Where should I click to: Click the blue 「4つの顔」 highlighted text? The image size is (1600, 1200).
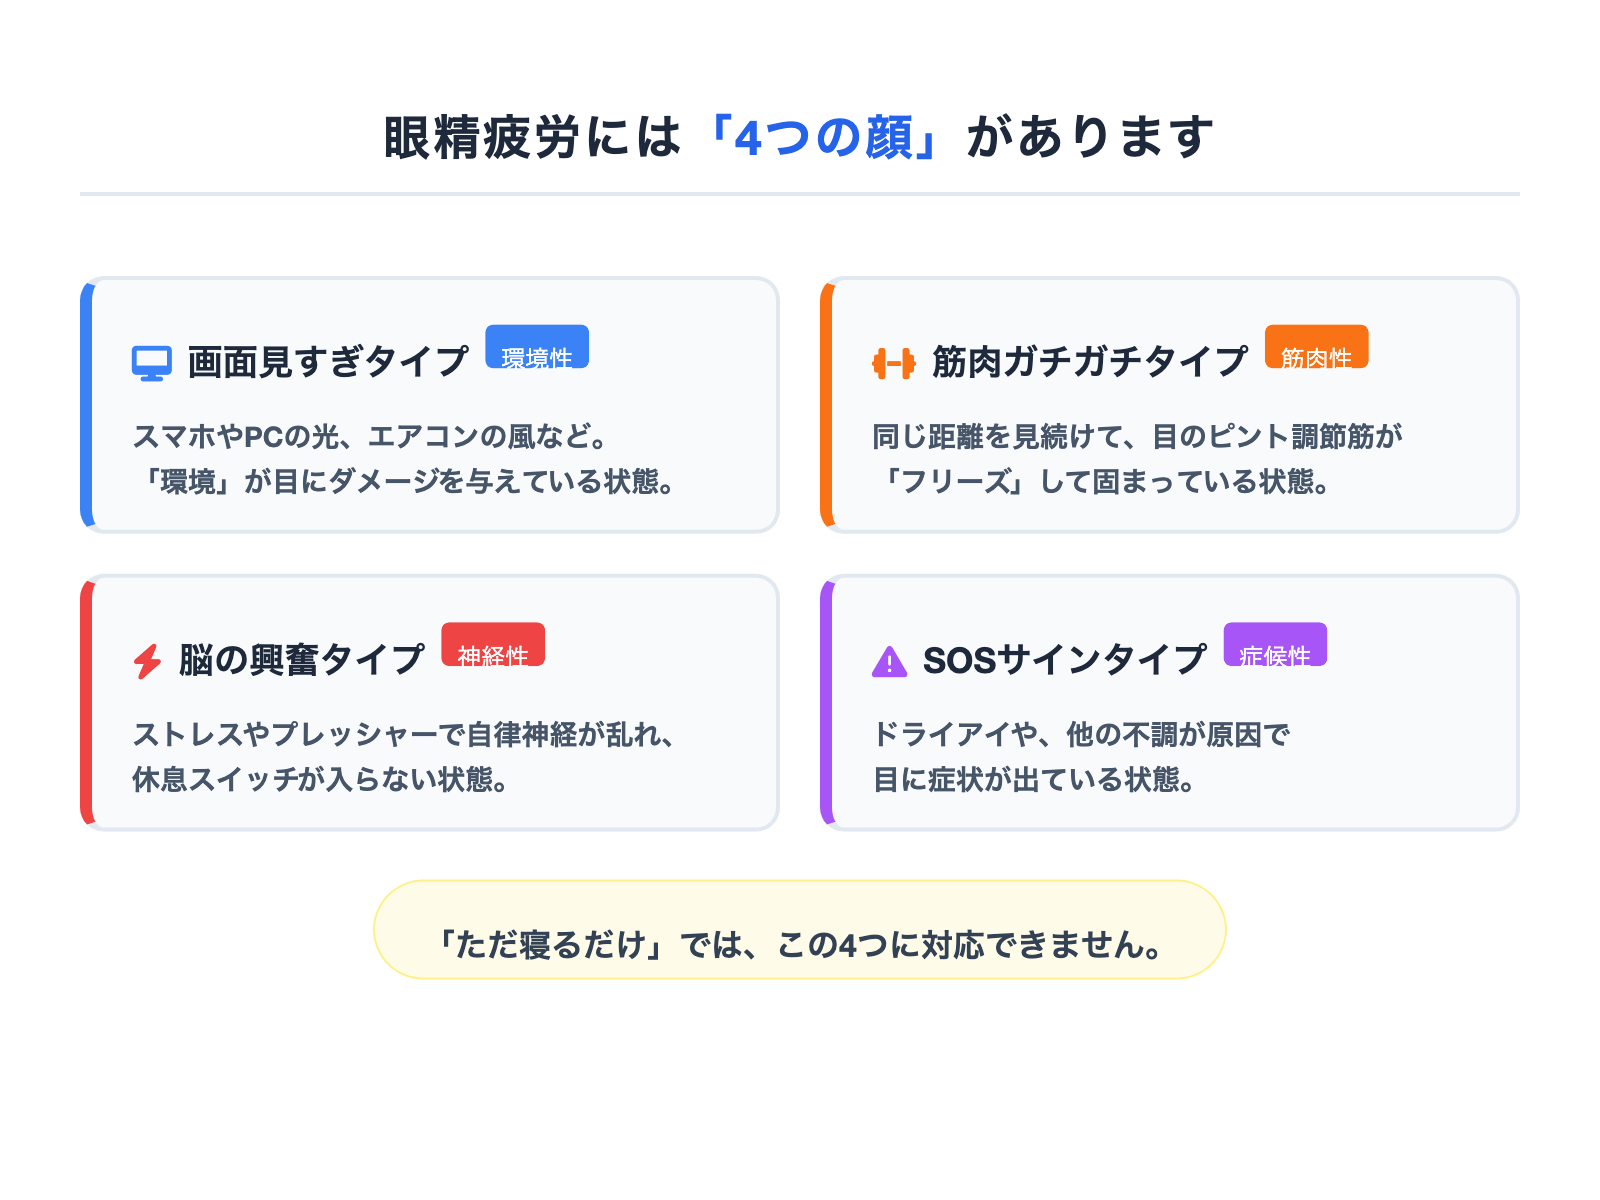823,137
